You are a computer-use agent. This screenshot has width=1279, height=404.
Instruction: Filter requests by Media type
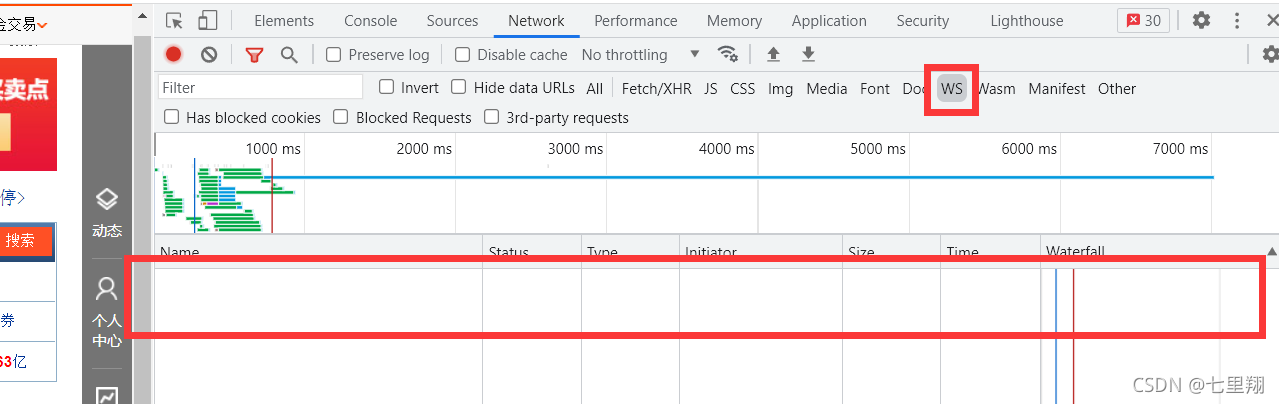826,89
